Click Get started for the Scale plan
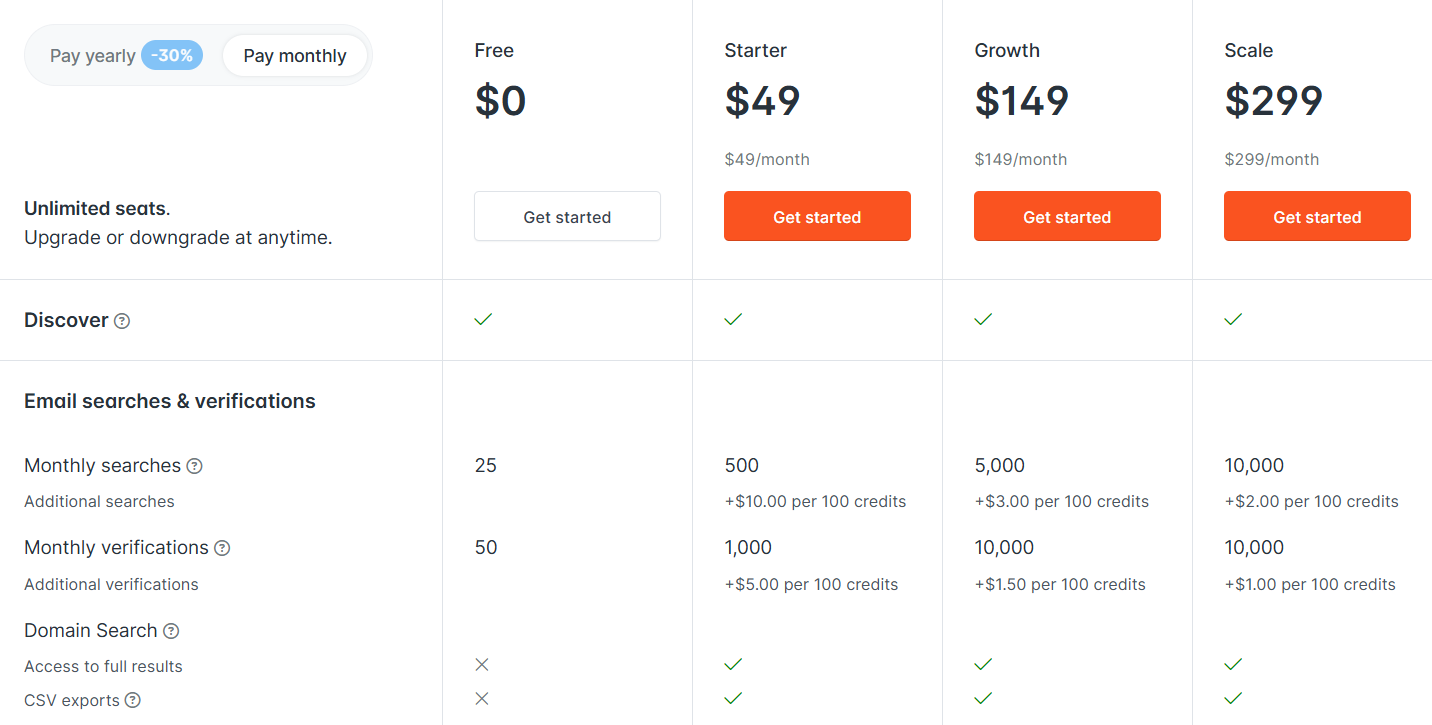Viewport: 1432px width, 725px height. 1317,217
